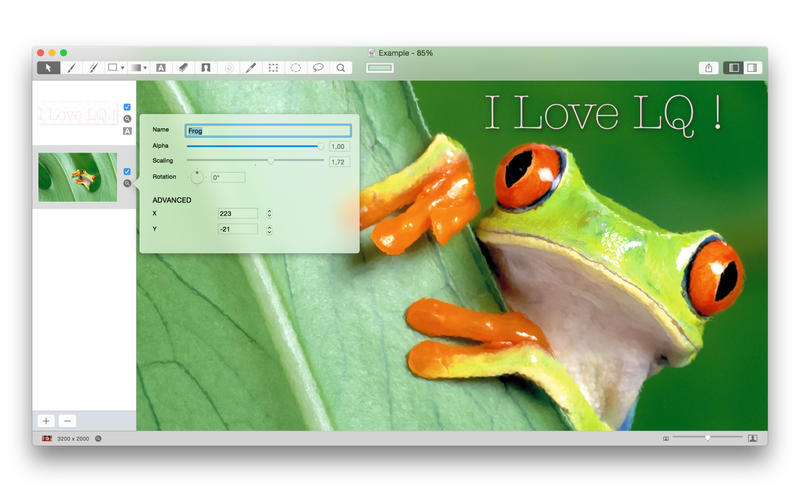Click the X position stepper arrows
The width and height of the screenshot is (800, 500).
pyautogui.click(x=269, y=213)
